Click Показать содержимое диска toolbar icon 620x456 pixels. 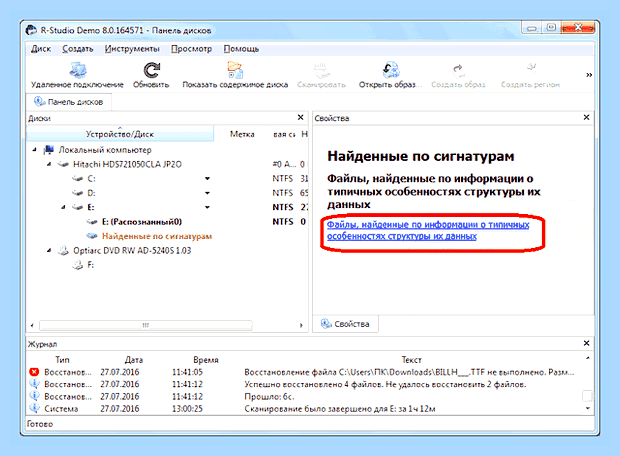(x=235, y=70)
